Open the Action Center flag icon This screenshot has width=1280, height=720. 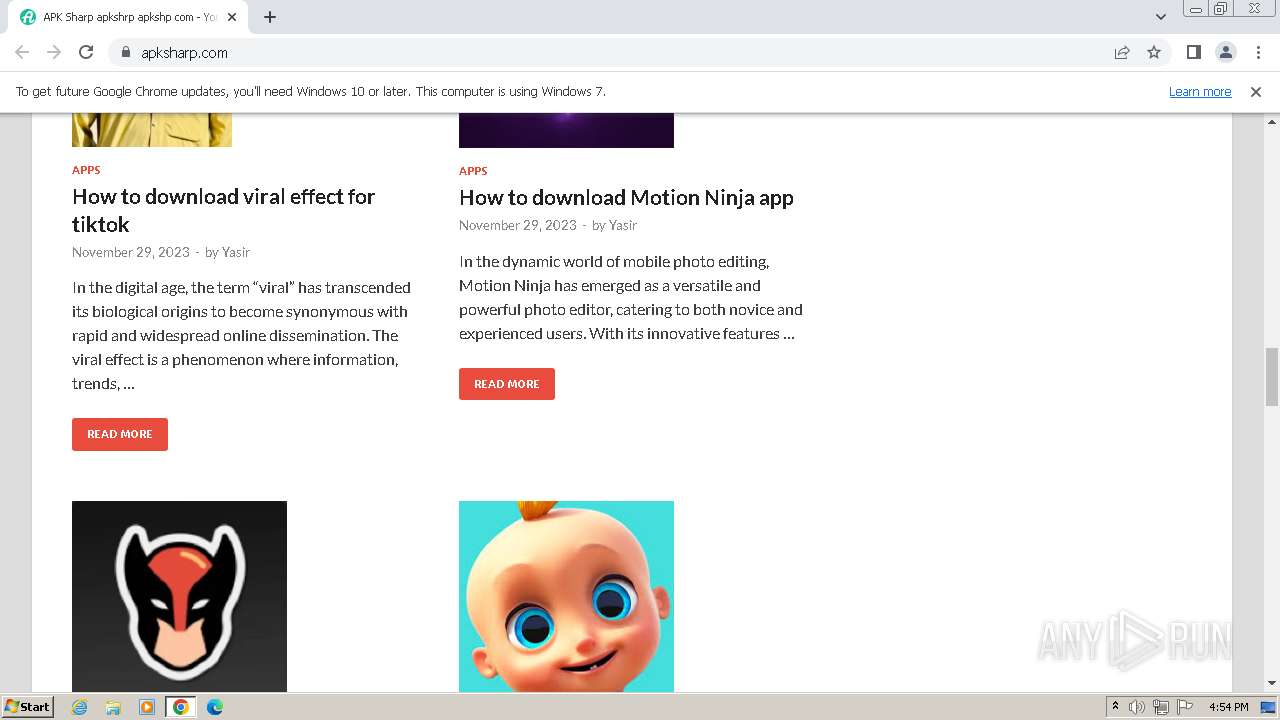click(1185, 707)
